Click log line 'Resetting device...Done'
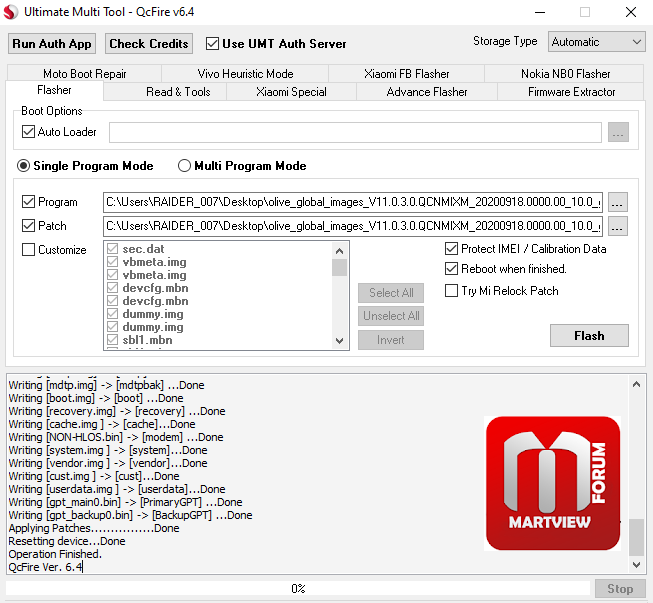The width and height of the screenshot is (653, 603). click(x=67, y=541)
